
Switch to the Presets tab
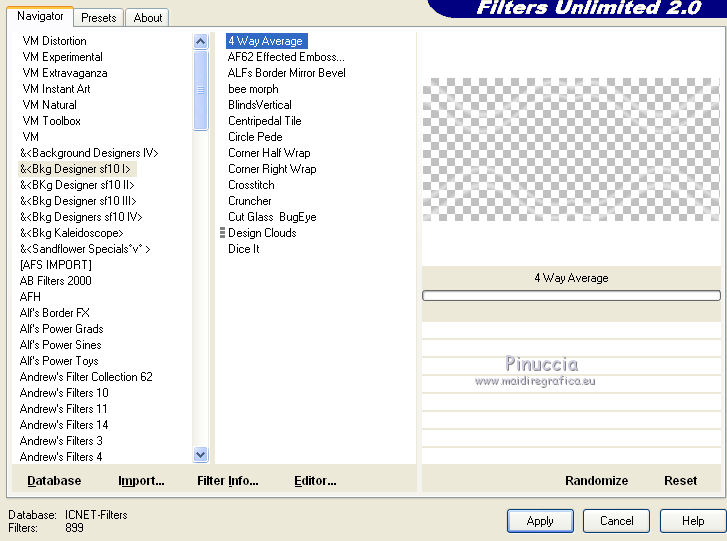(x=98, y=18)
